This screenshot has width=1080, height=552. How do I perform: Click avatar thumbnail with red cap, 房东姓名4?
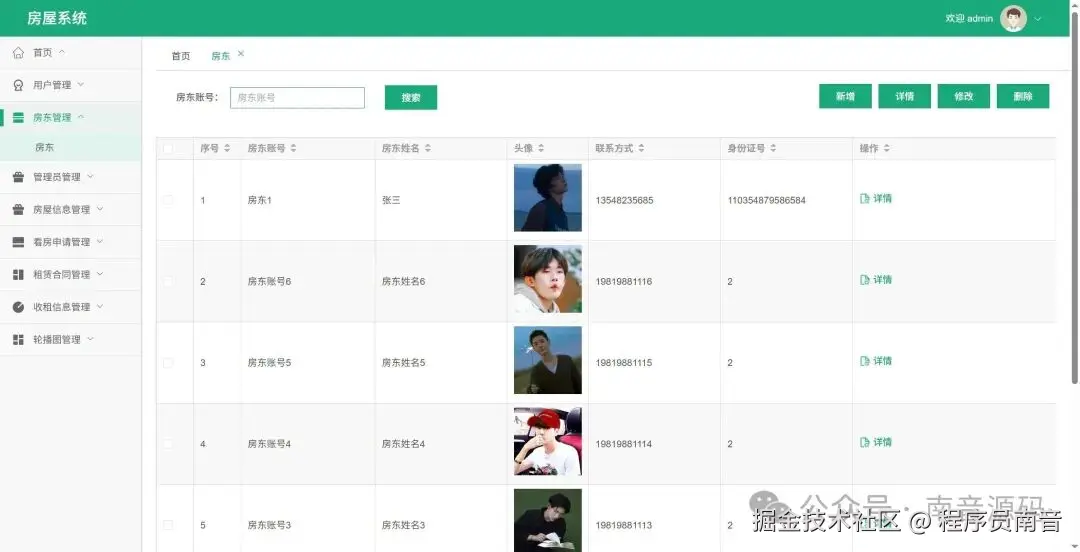[x=548, y=442]
